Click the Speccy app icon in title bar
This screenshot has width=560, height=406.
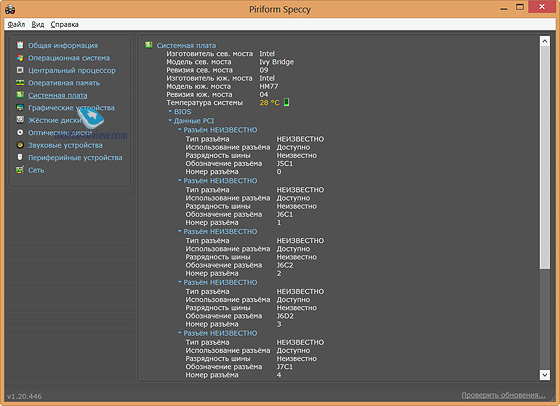10,9
